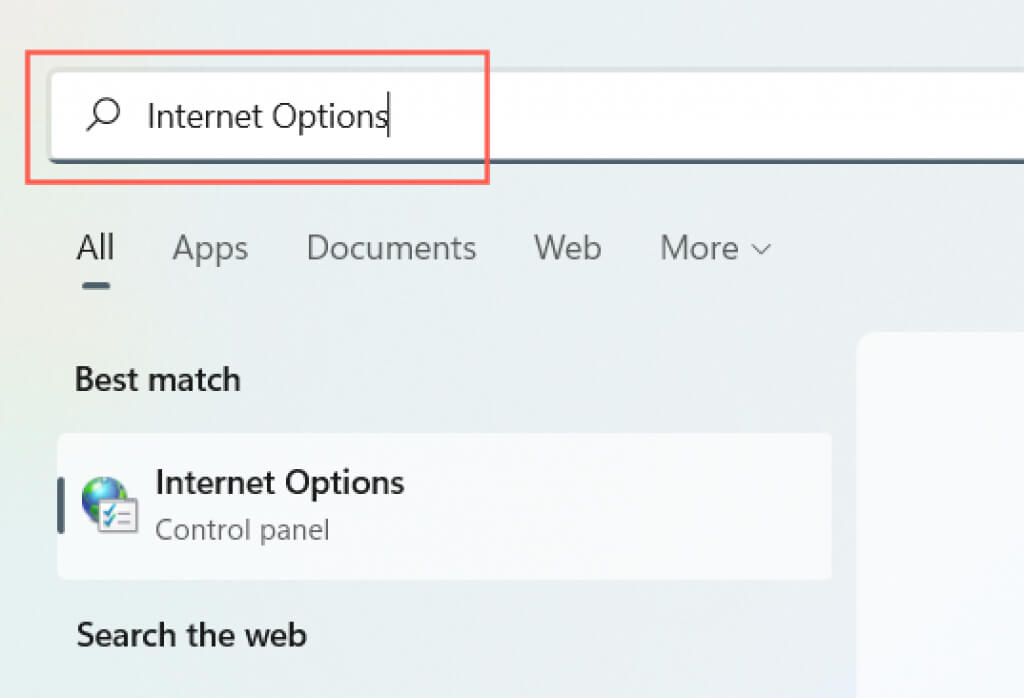Switch to the All filter tab
Screen dimensions: 1024x698
click(x=95, y=247)
